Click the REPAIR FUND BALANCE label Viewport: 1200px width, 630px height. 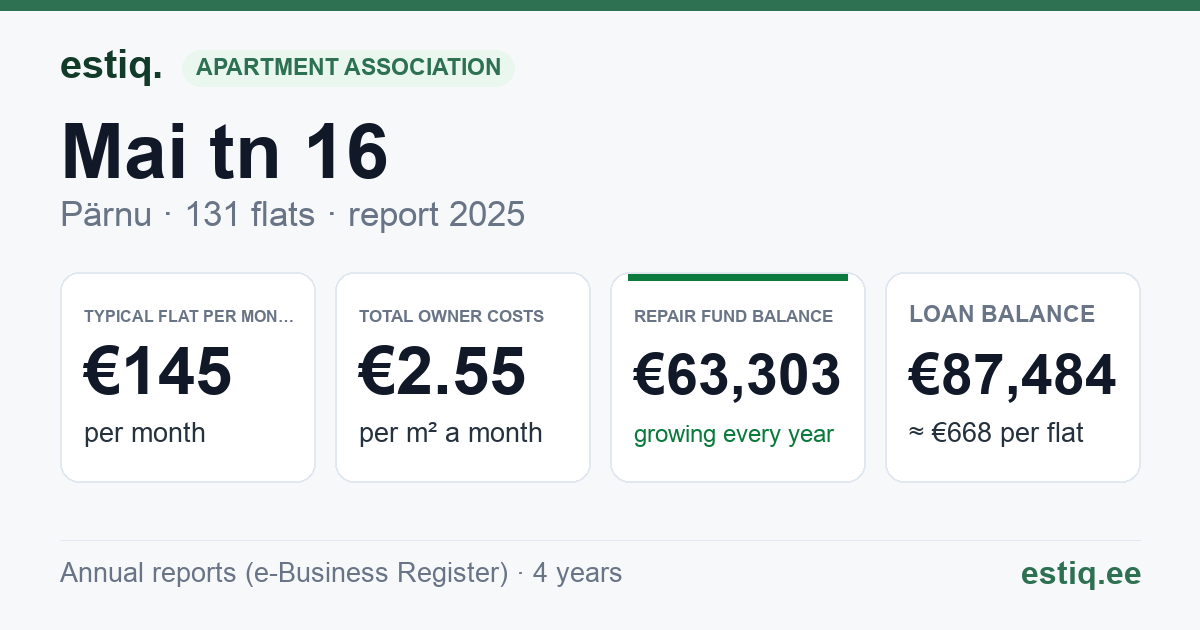coord(733,317)
